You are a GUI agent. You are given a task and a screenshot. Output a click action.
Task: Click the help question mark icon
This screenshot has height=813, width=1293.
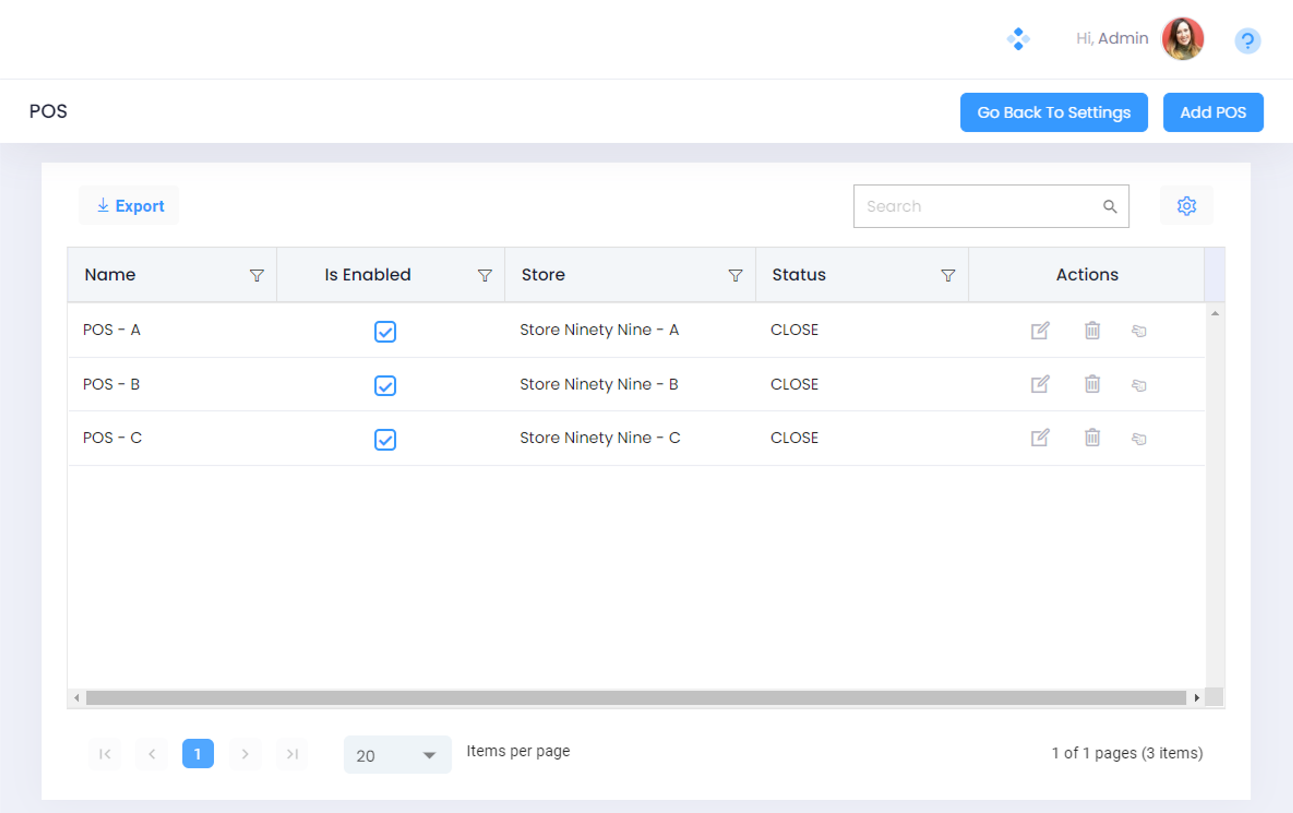1247,41
